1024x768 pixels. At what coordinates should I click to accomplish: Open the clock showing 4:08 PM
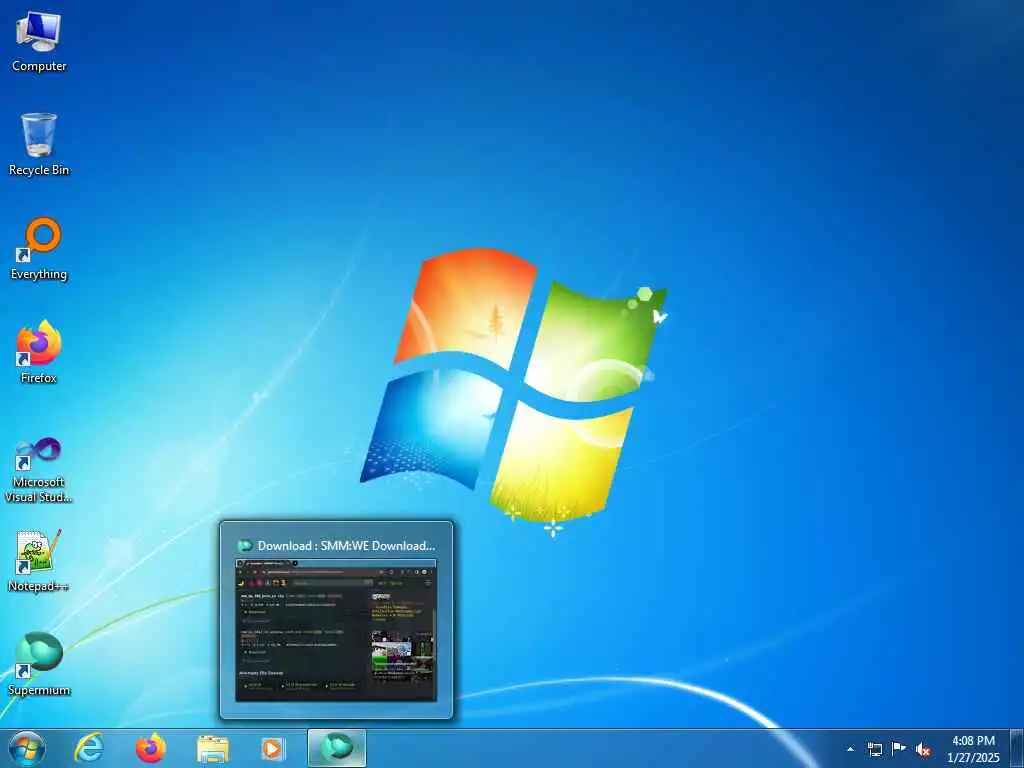point(973,749)
